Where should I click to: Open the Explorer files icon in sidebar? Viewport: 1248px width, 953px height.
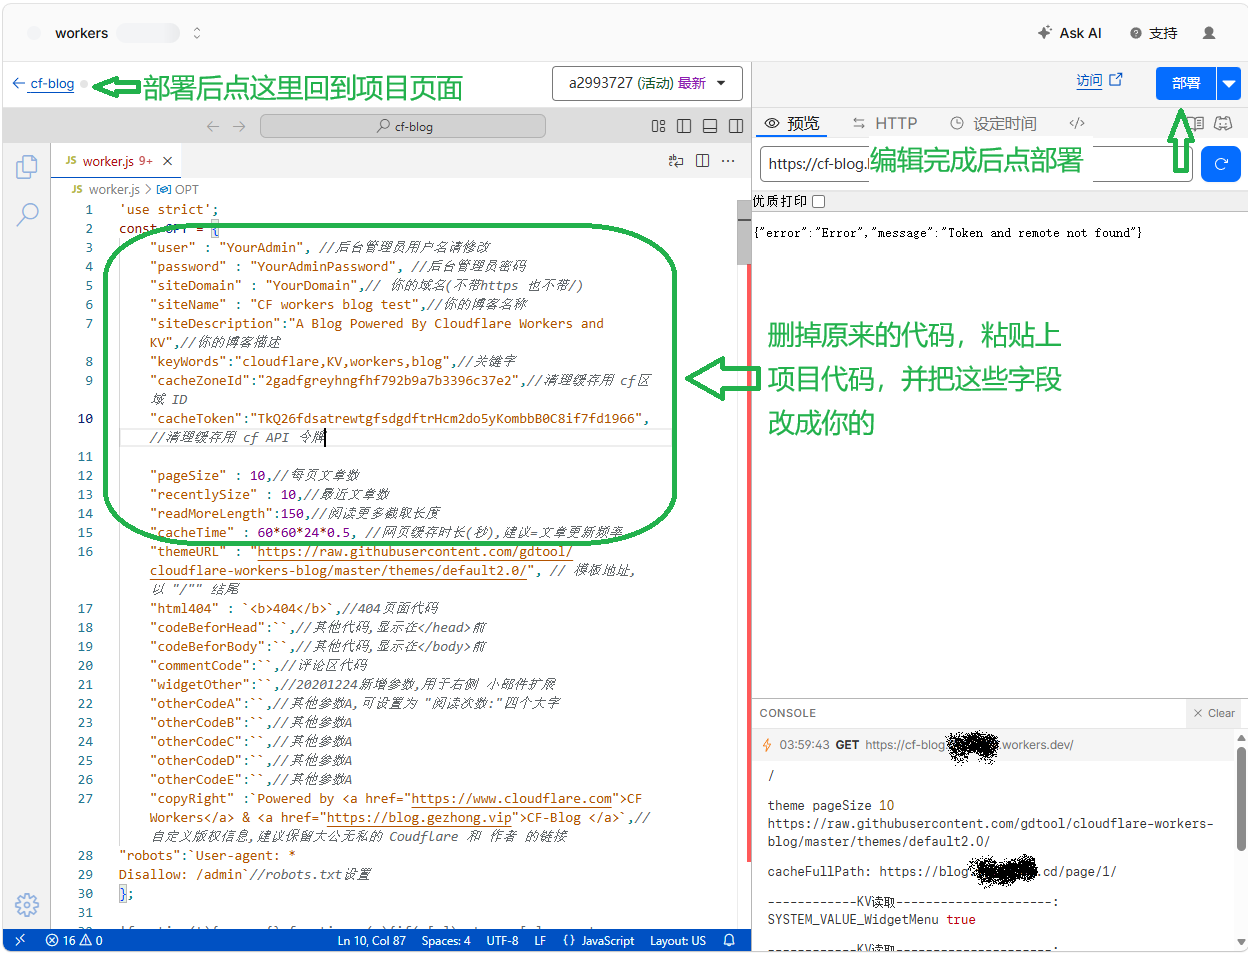coord(27,167)
